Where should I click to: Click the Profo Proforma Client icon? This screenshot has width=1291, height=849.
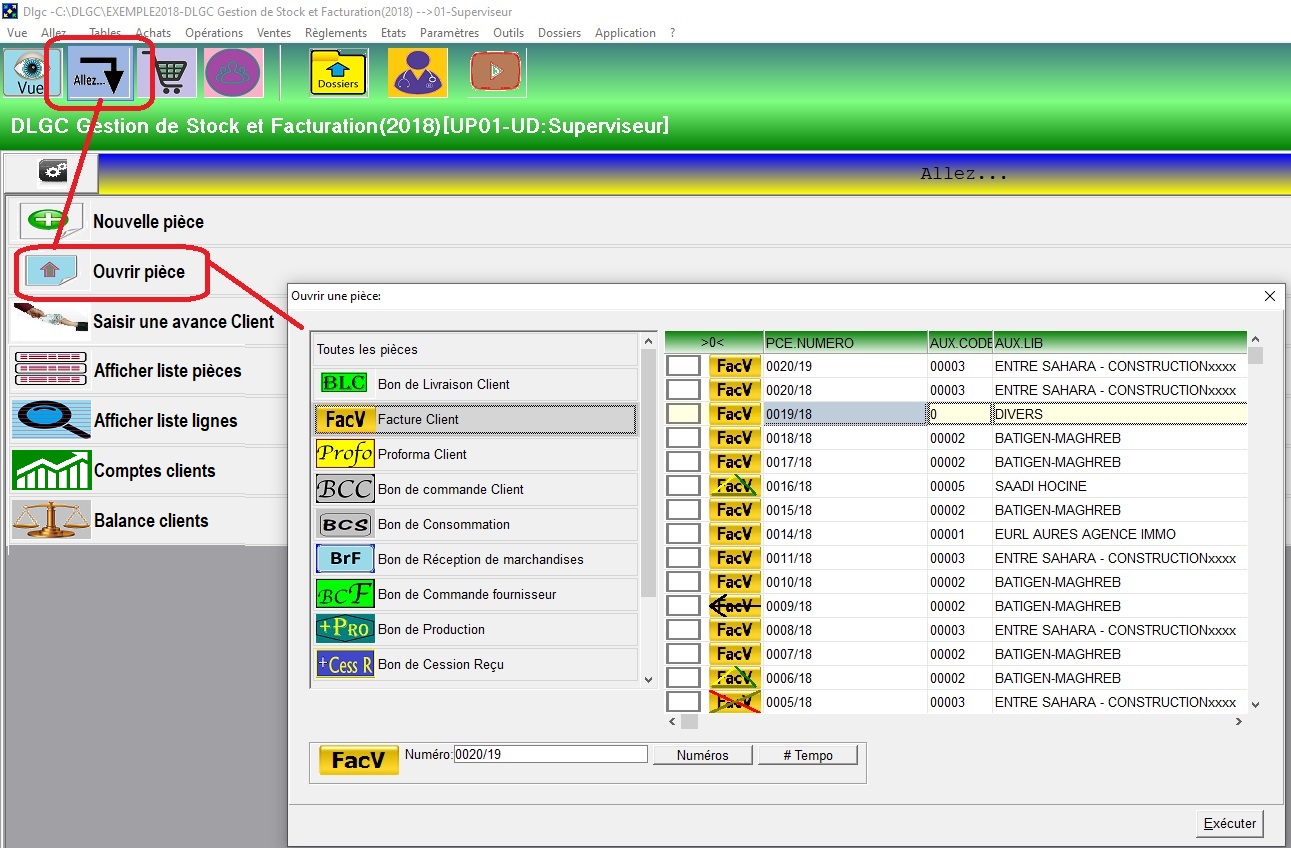coord(345,454)
